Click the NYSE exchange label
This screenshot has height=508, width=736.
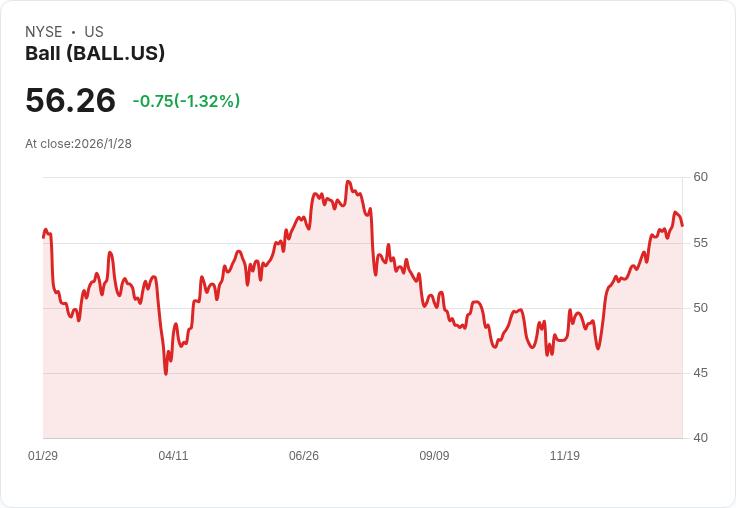click(x=44, y=32)
